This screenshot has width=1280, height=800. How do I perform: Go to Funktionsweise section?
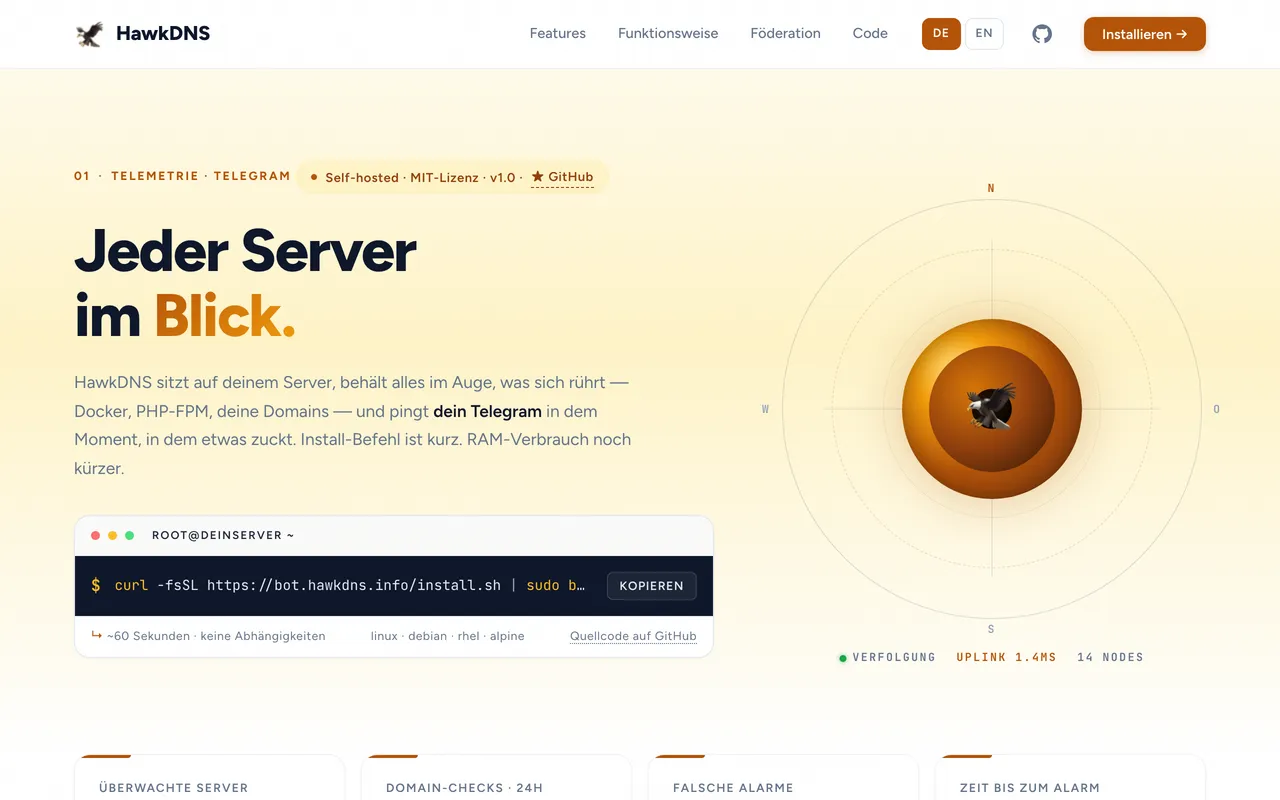tap(668, 33)
